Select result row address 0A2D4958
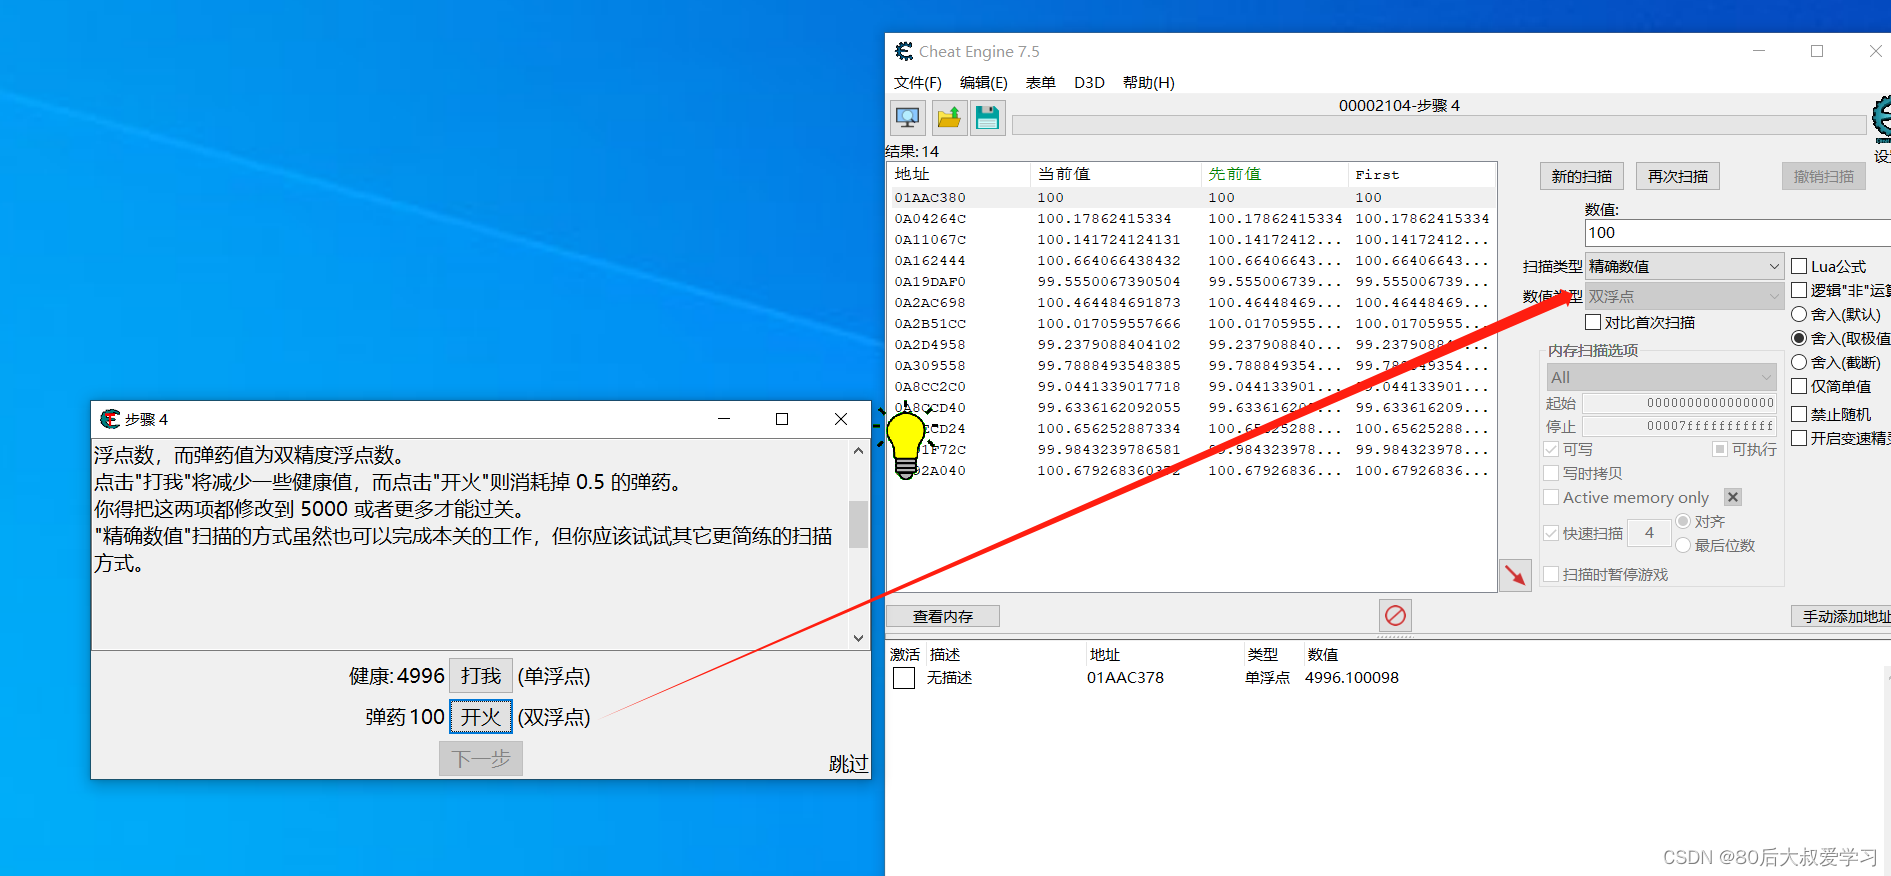Image resolution: width=1891 pixels, height=876 pixels. coord(1192,345)
